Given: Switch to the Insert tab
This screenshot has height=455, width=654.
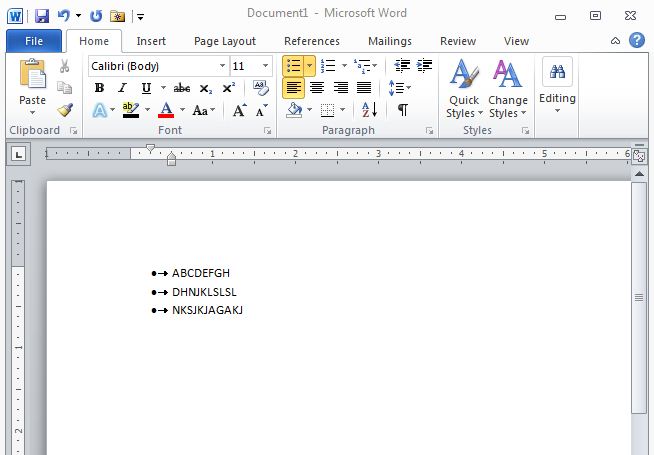Looking at the screenshot, I should [151, 41].
